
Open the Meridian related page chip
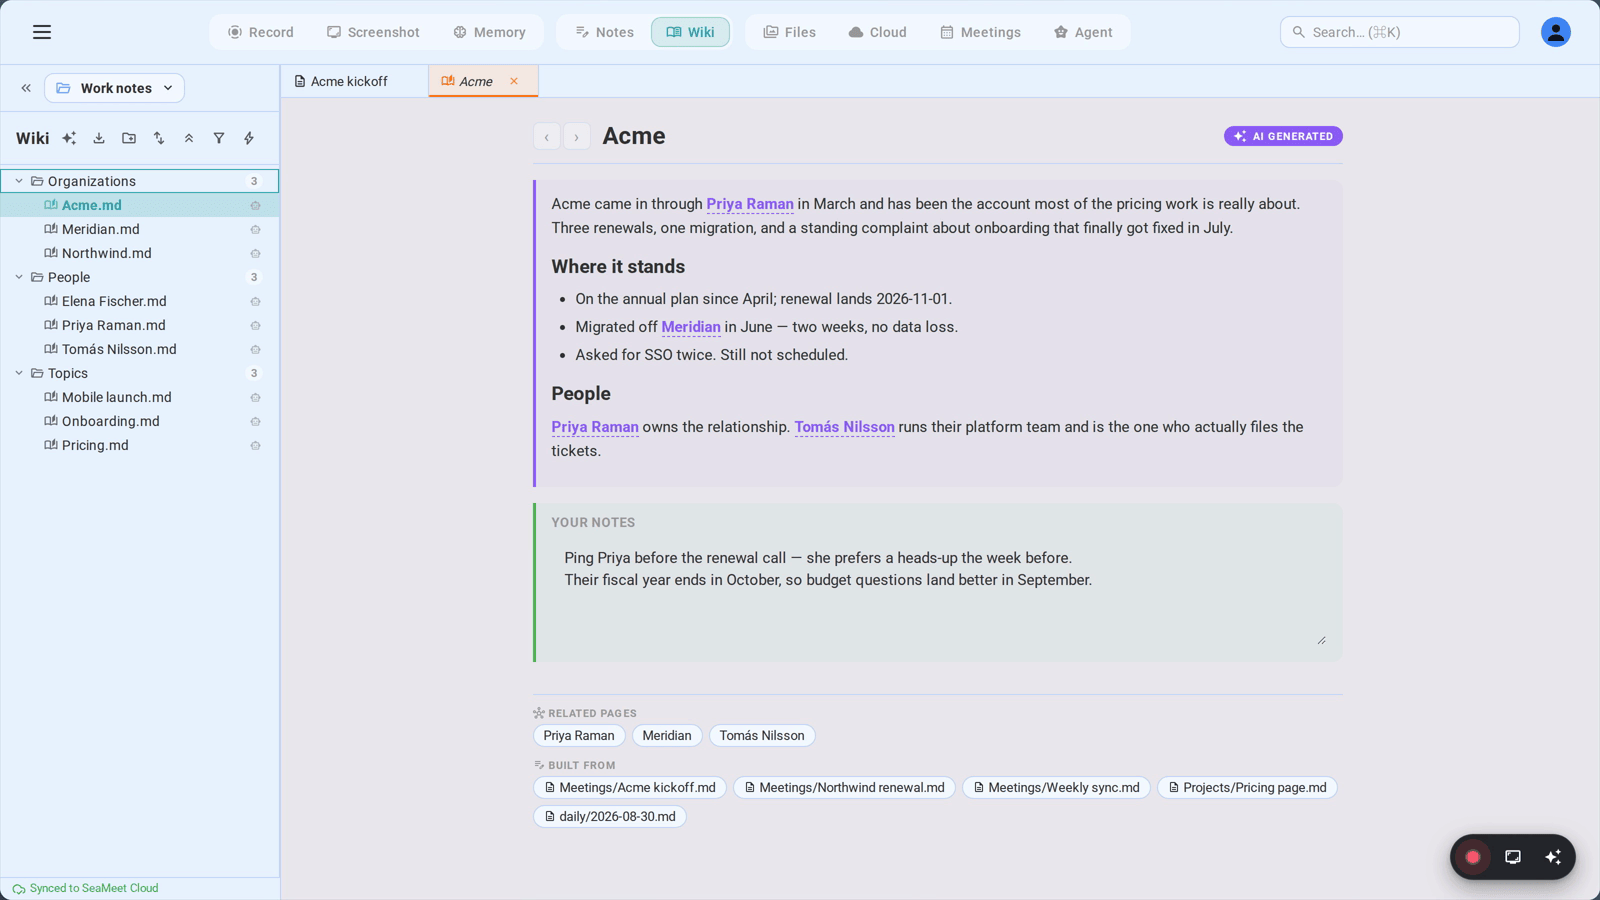(667, 736)
